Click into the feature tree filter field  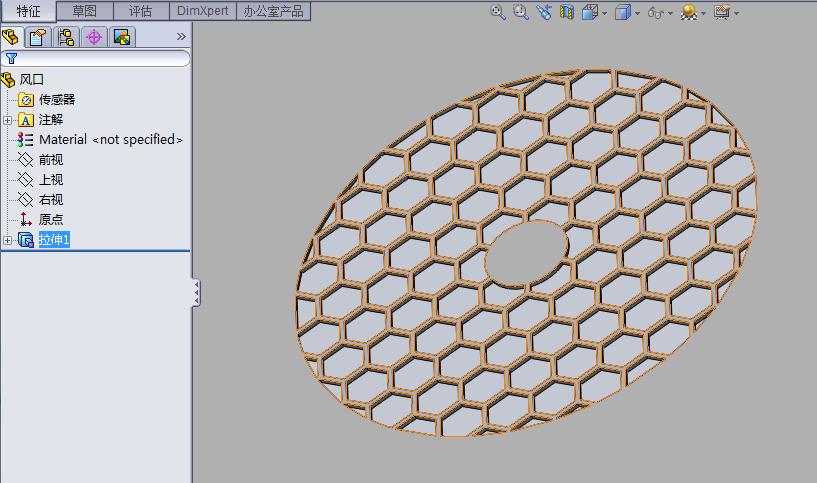[96, 58]
